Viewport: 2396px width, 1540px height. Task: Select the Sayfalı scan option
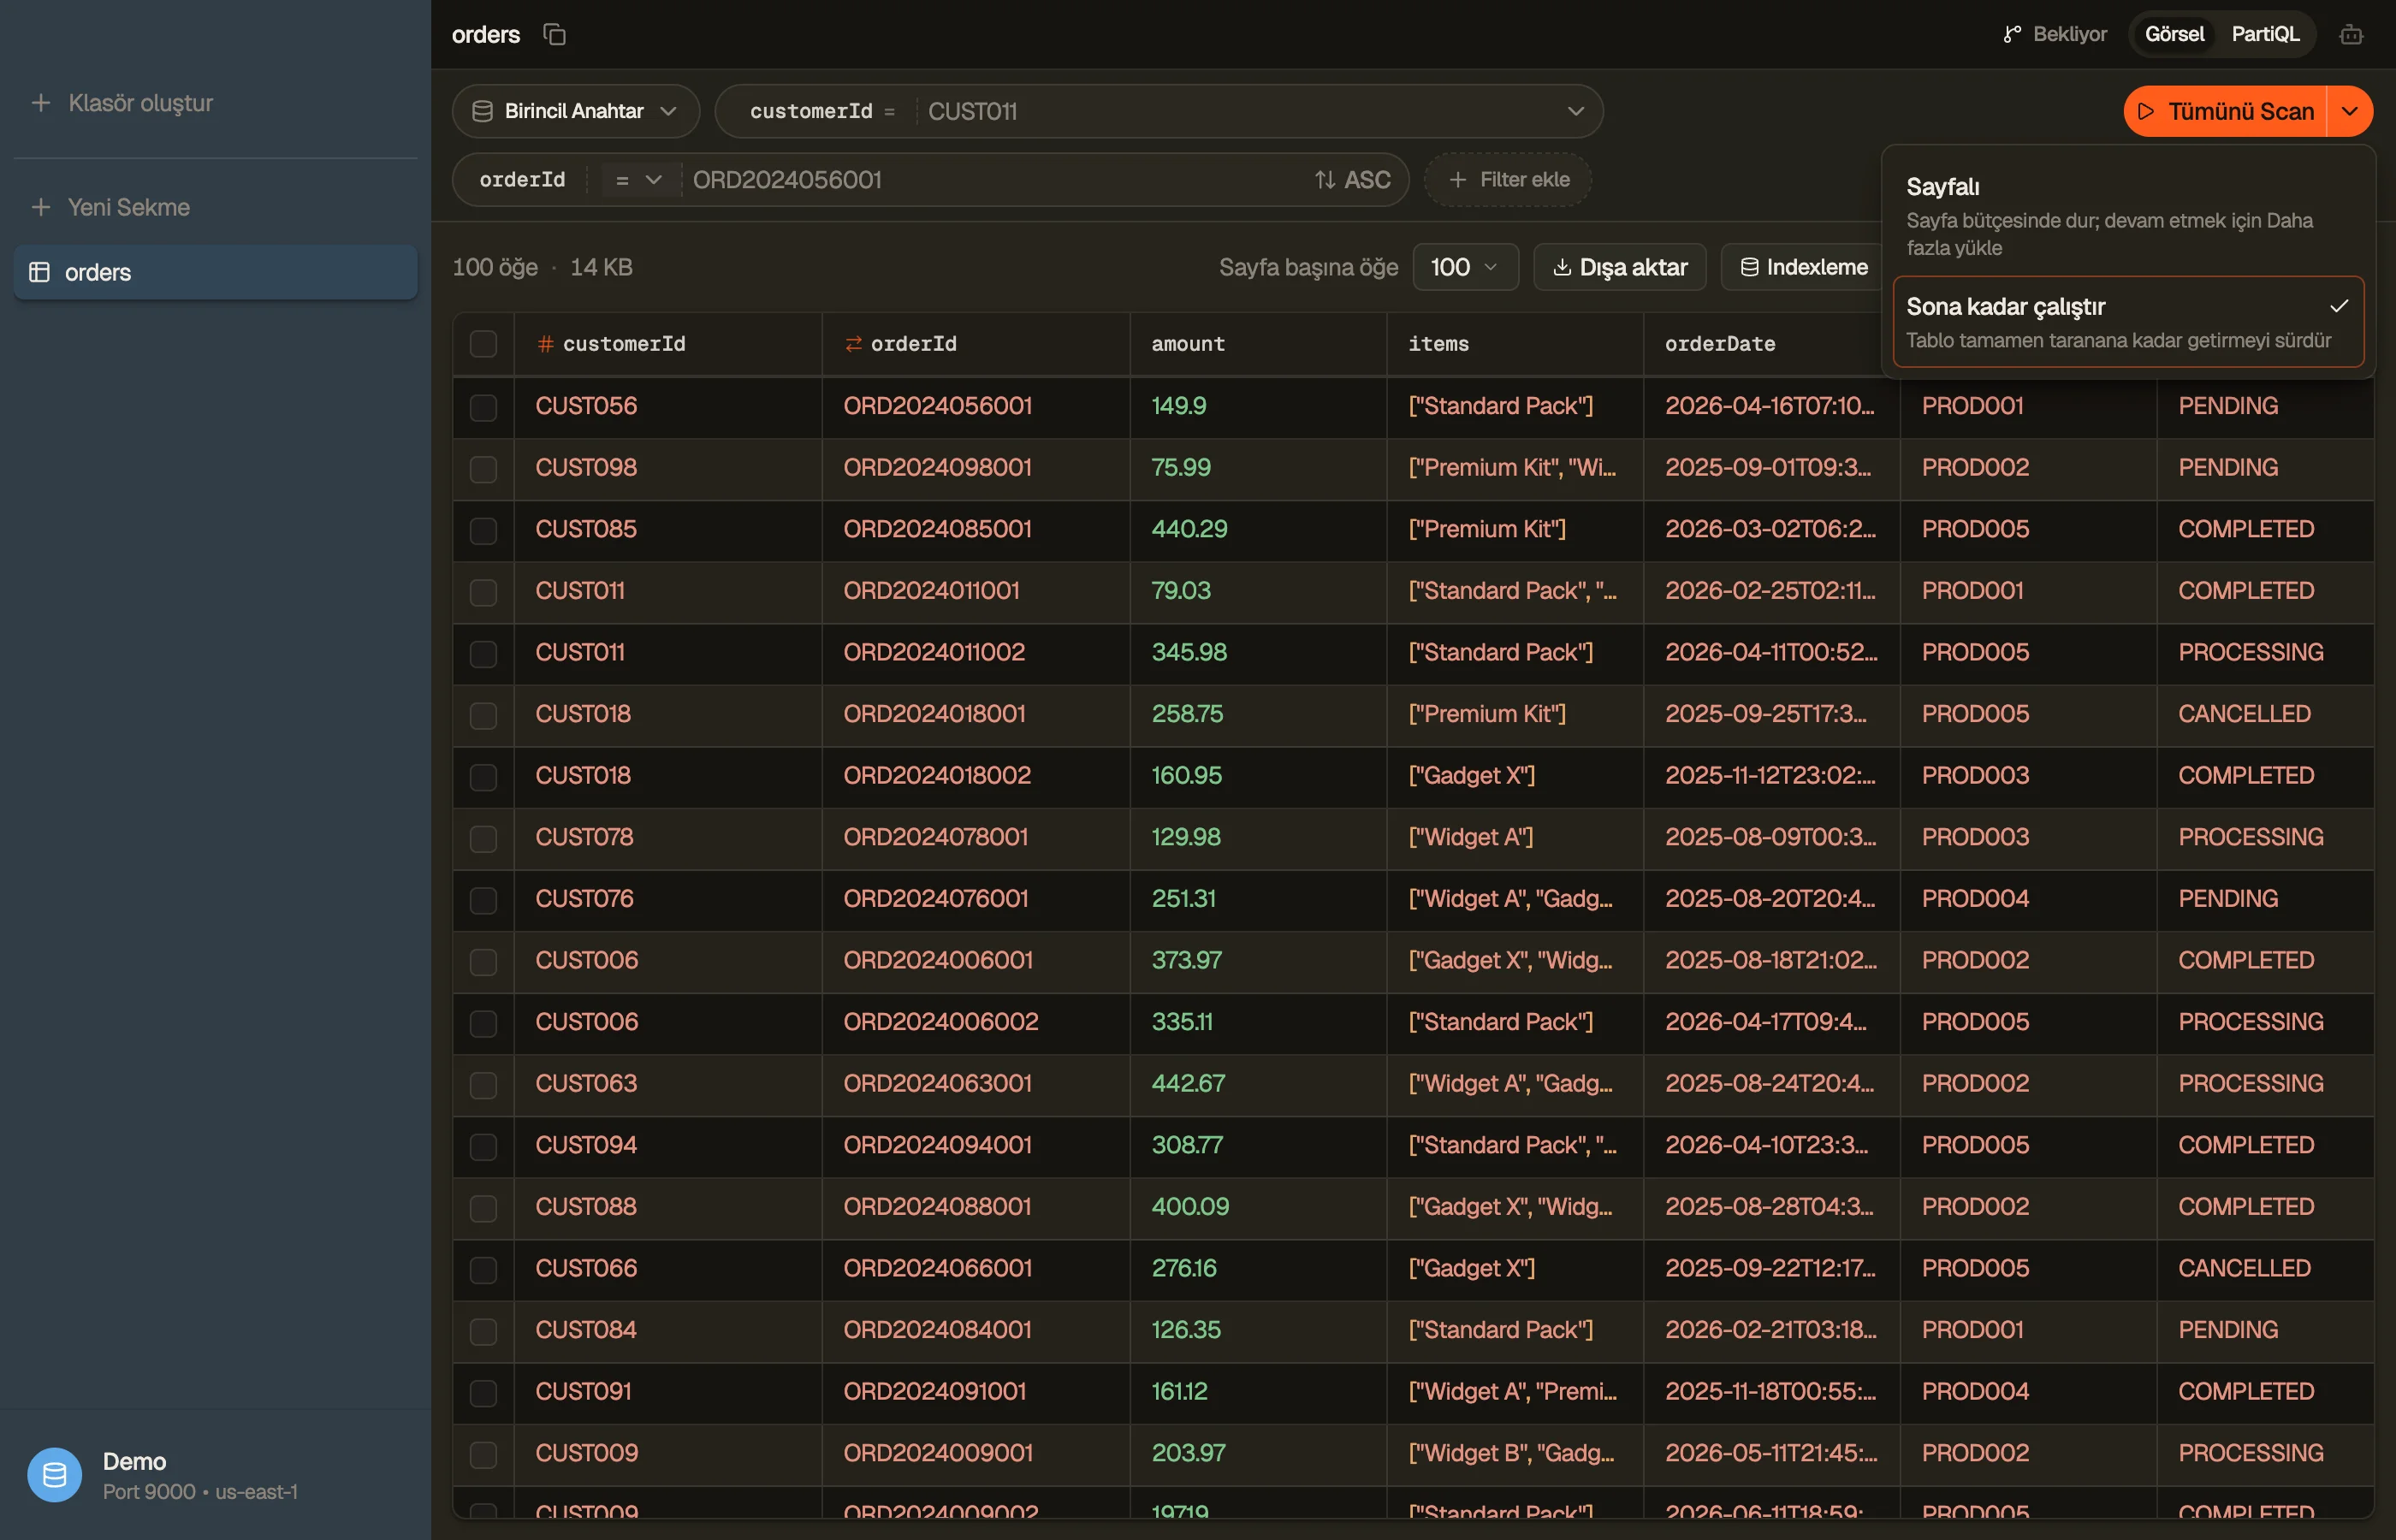2127,216
